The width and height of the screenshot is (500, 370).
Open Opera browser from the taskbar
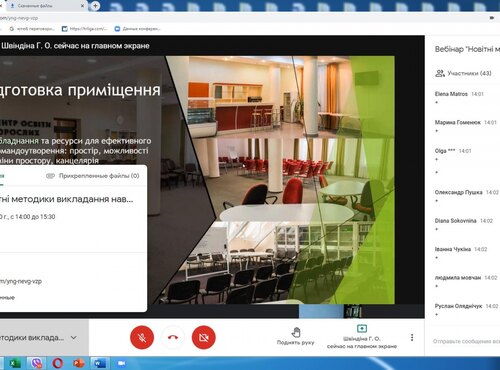[57, 363]
